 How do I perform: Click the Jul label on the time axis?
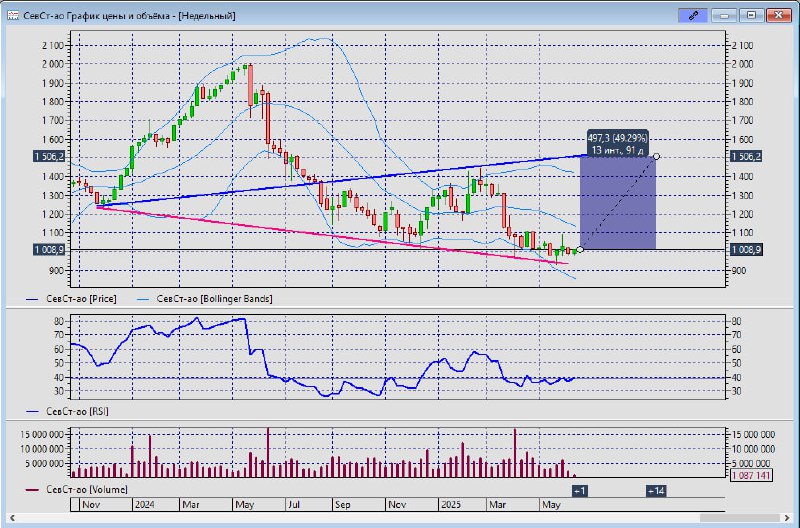click(294, 505)
